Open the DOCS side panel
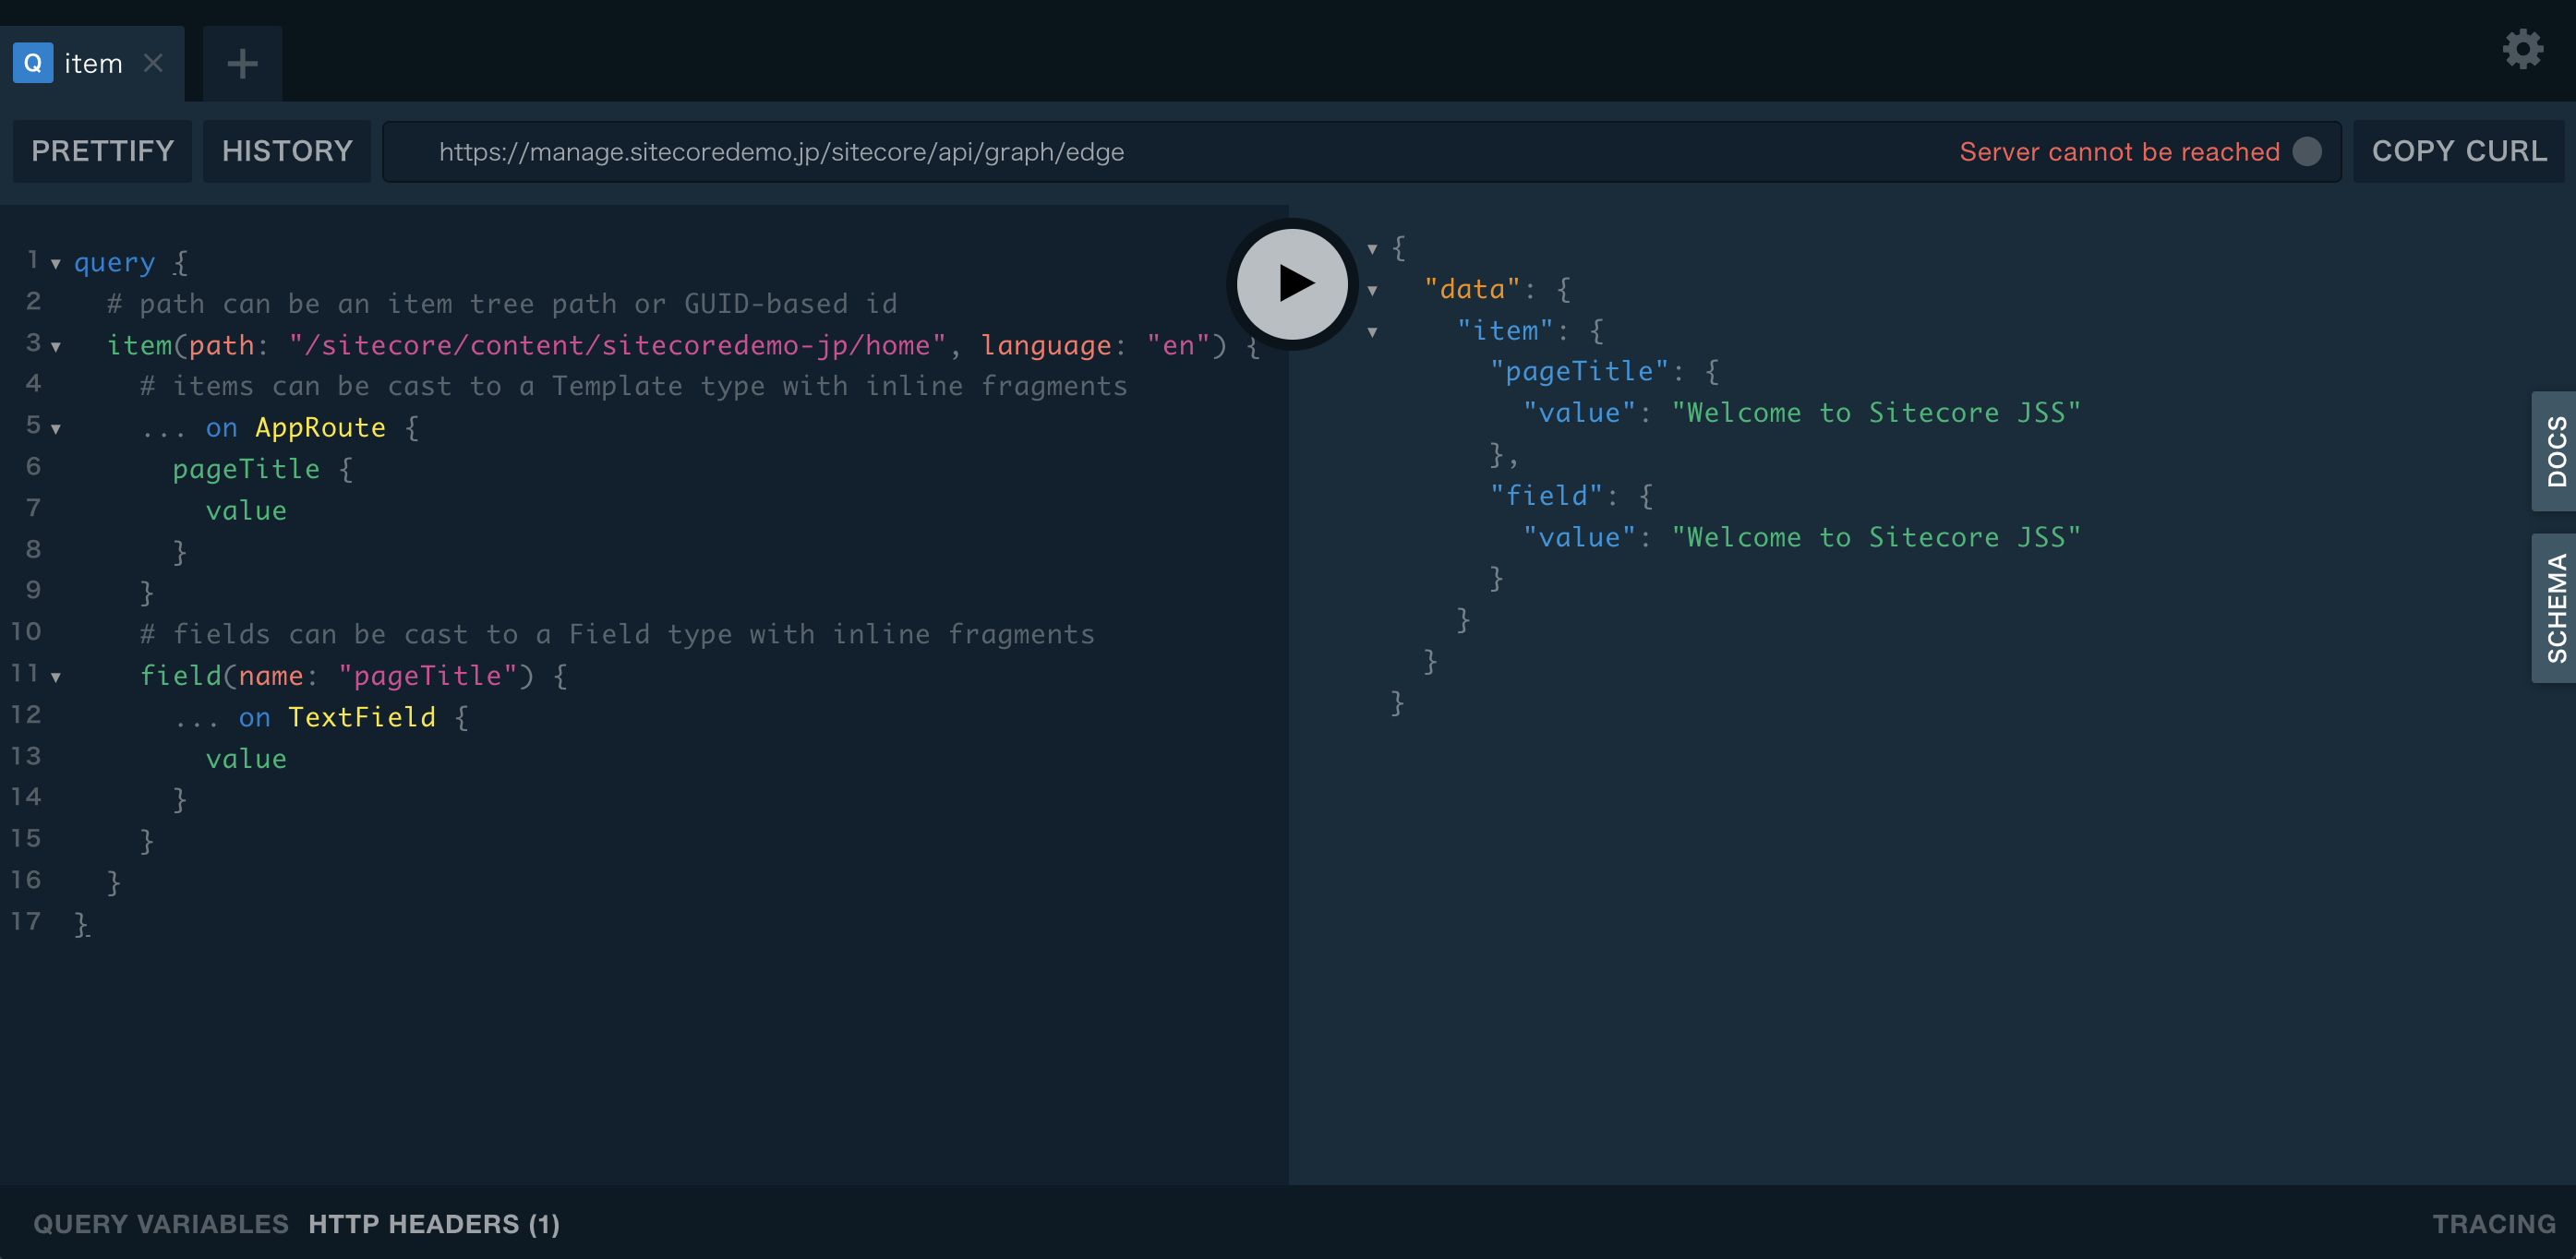The width and height of the screenshot is (2576, 1259). tap(2555, 451)
